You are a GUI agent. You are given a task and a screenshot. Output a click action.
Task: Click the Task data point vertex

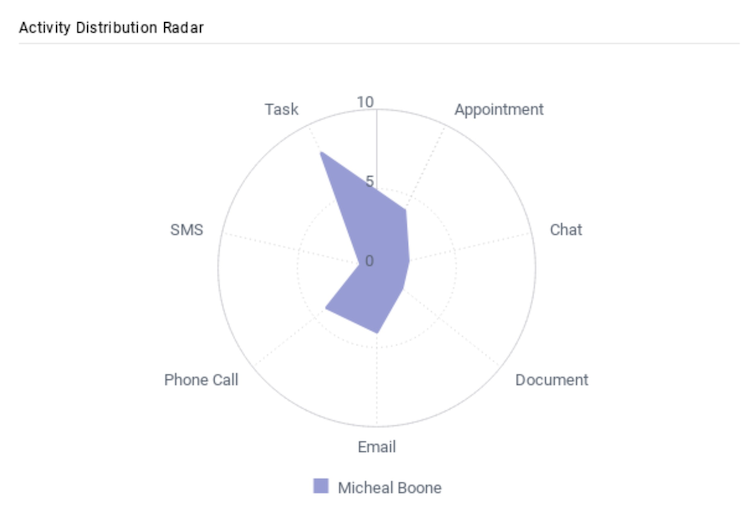(321, 152)
